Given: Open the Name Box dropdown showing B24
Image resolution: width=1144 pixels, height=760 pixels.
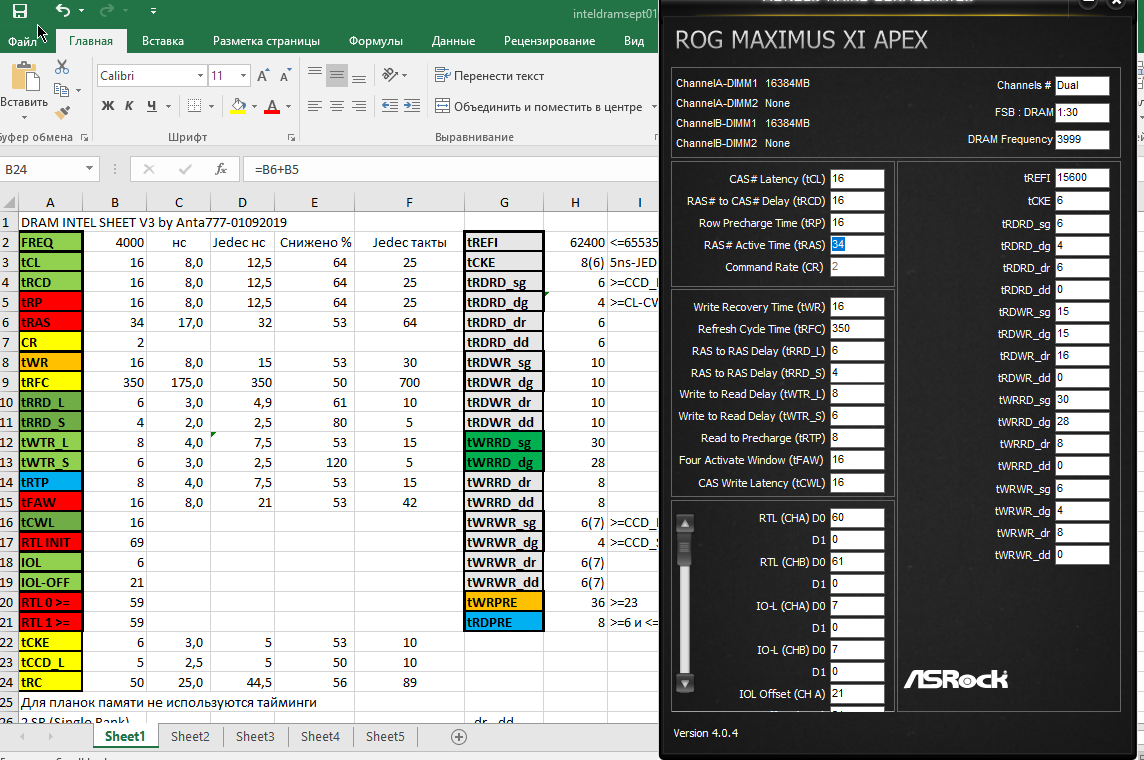Looking at the screenshot, I should click(x=89, y=169).
